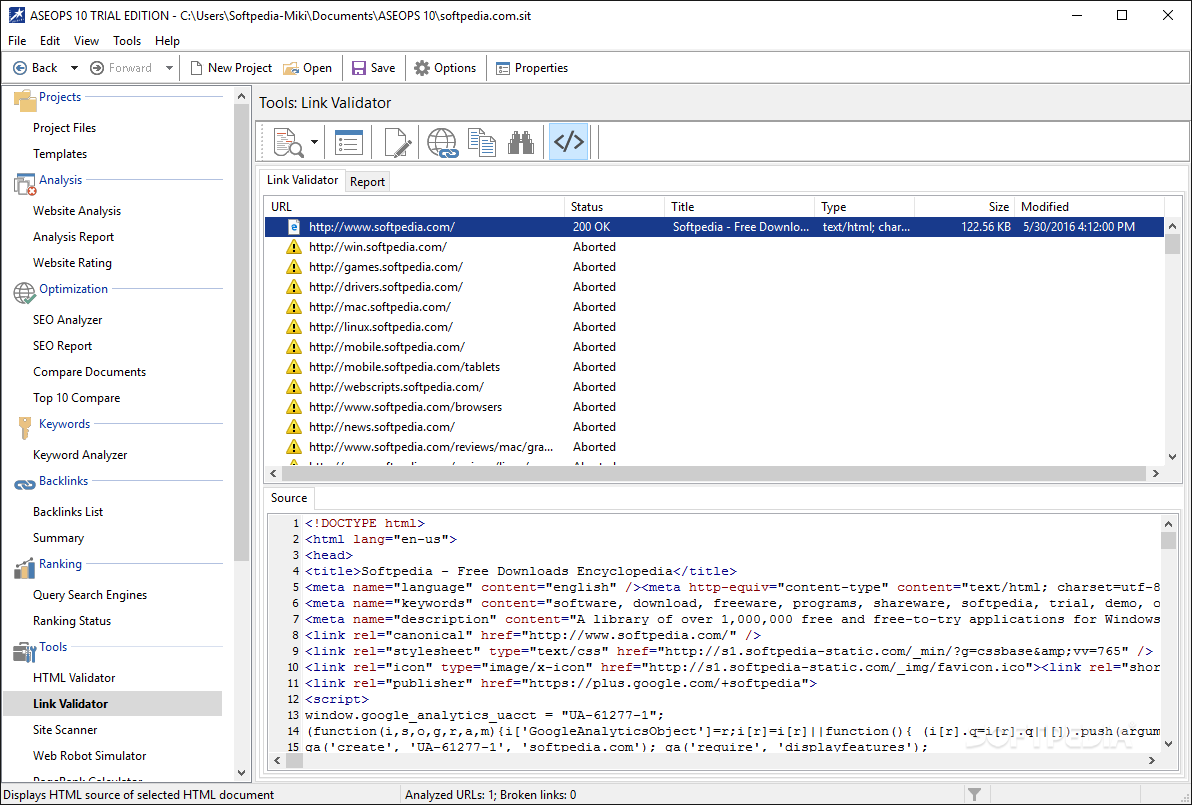Open the Edit menu
1192x805 pixels.
pyautogui.click(x=50, y=40)
